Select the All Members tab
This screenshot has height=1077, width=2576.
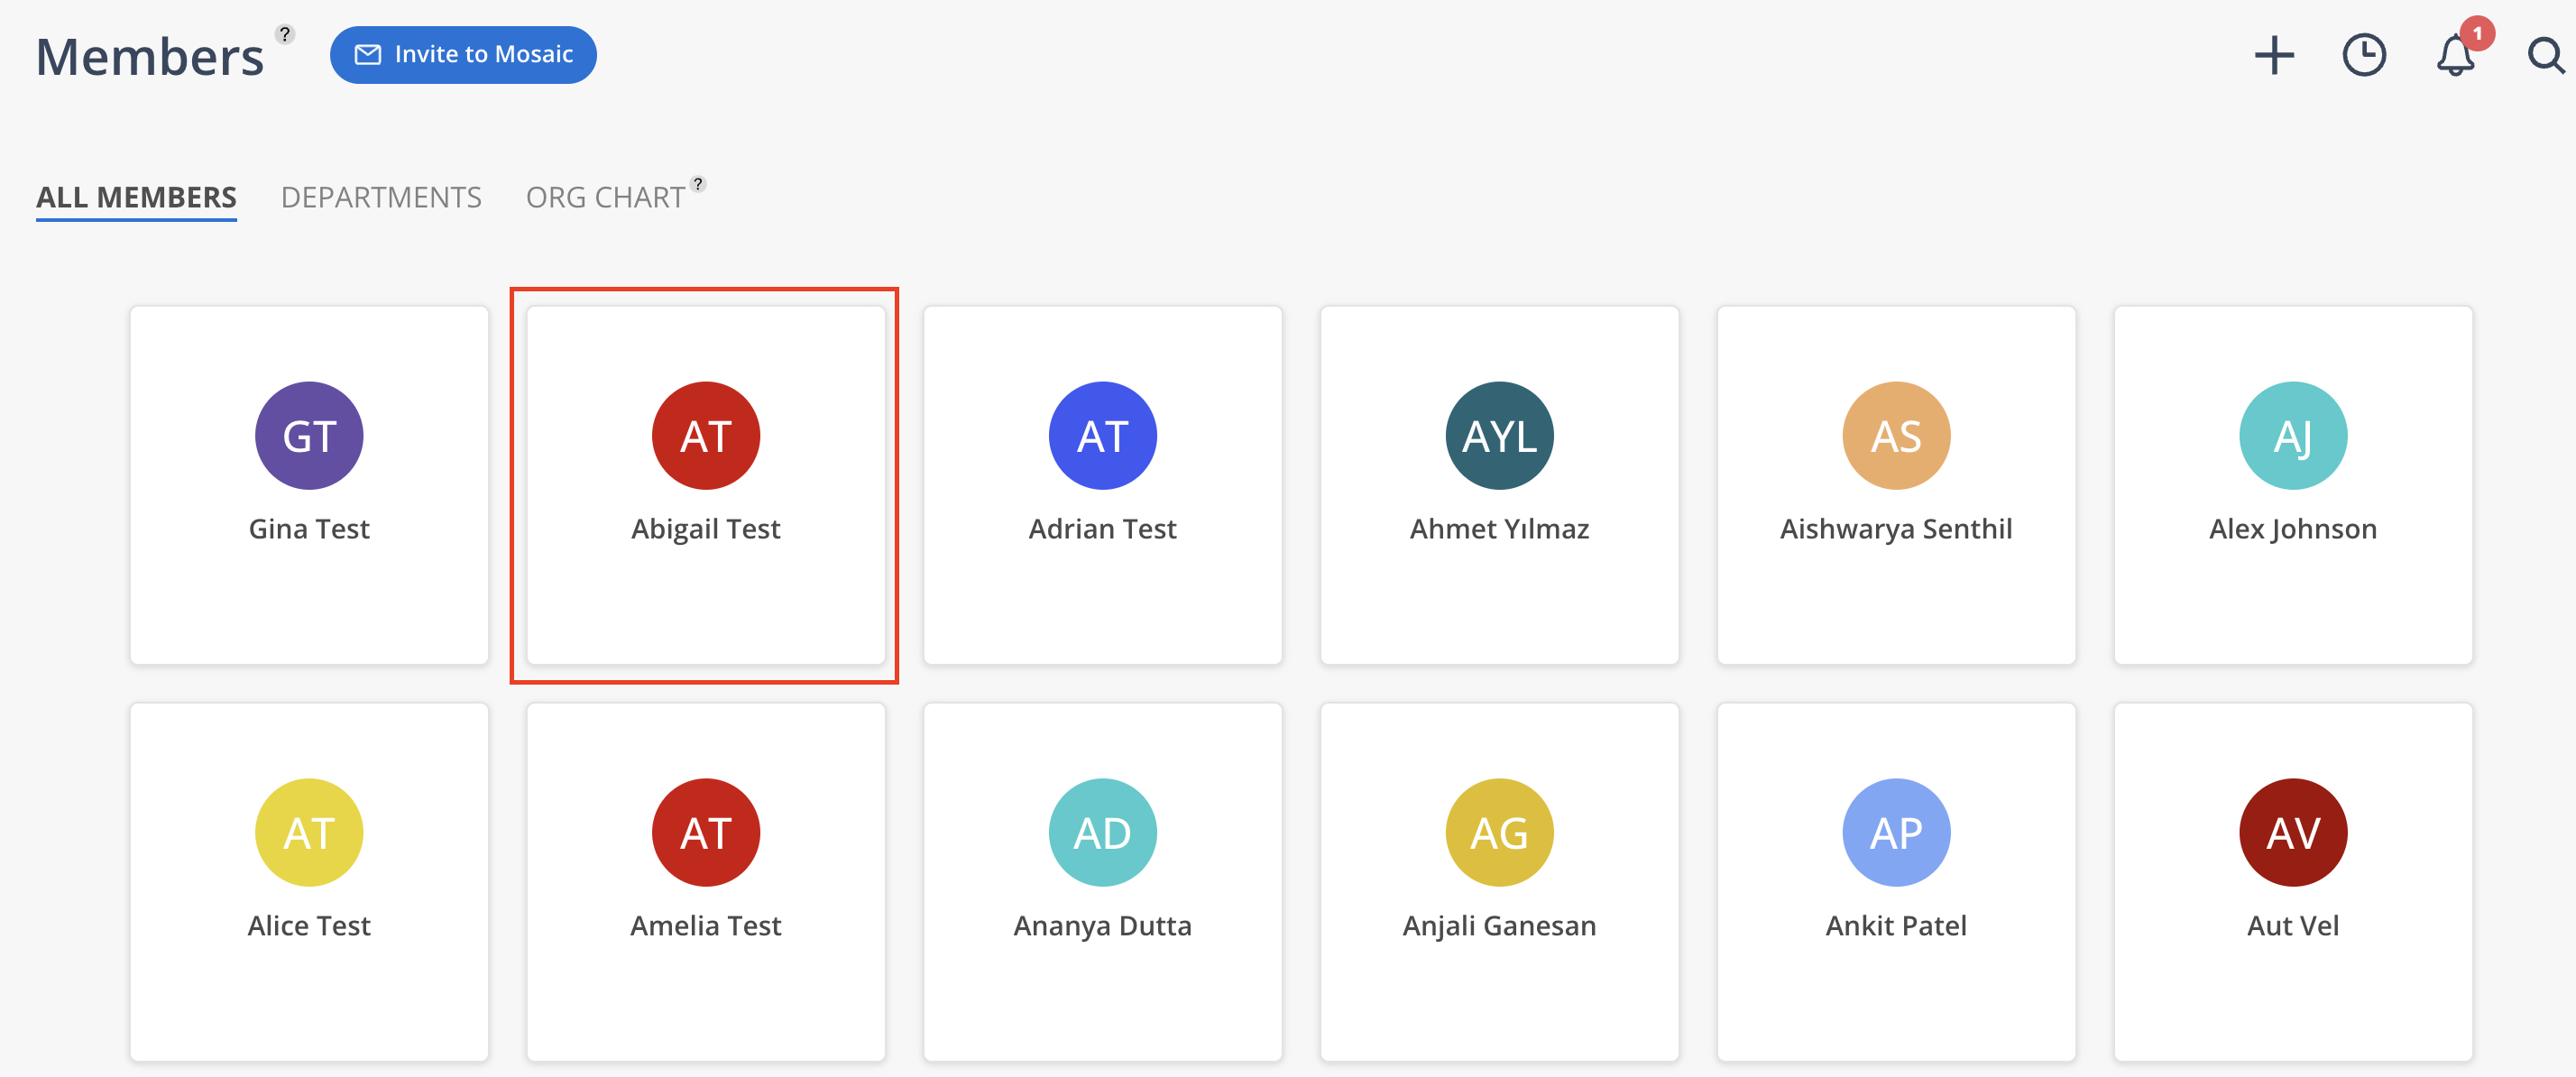pos(136,197)
